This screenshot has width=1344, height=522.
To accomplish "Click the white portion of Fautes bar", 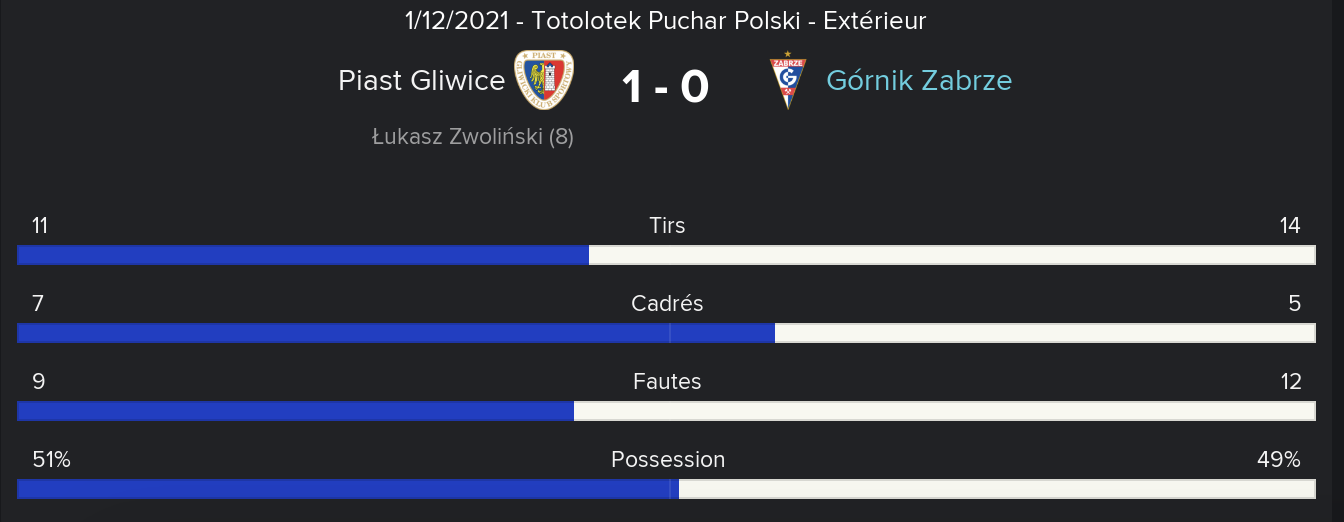I will (x=944, y=411).
